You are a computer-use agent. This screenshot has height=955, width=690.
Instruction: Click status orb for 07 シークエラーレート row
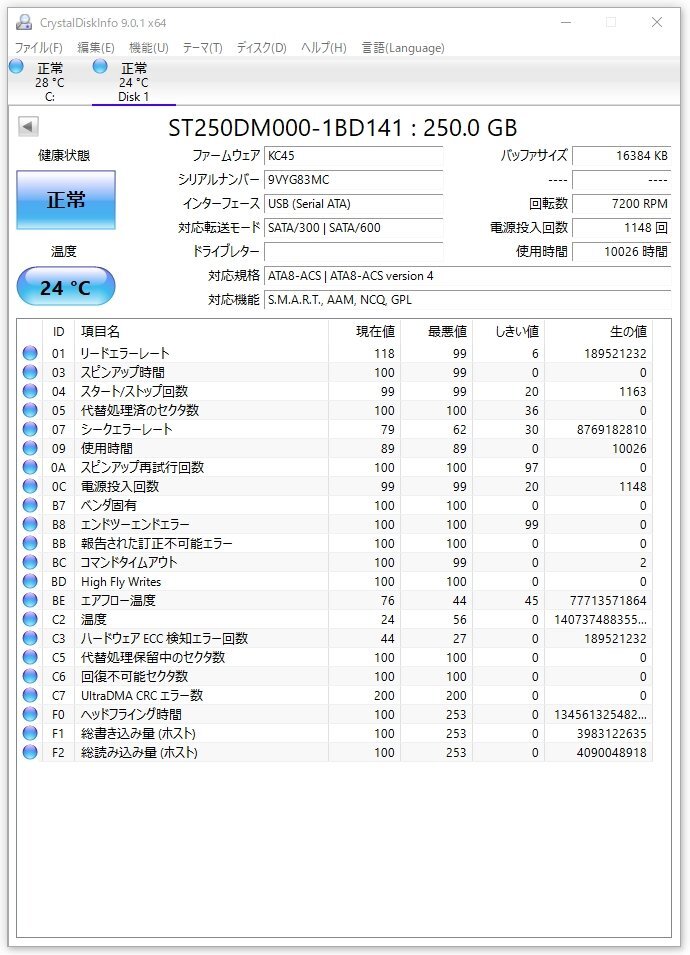click(30, 429)
